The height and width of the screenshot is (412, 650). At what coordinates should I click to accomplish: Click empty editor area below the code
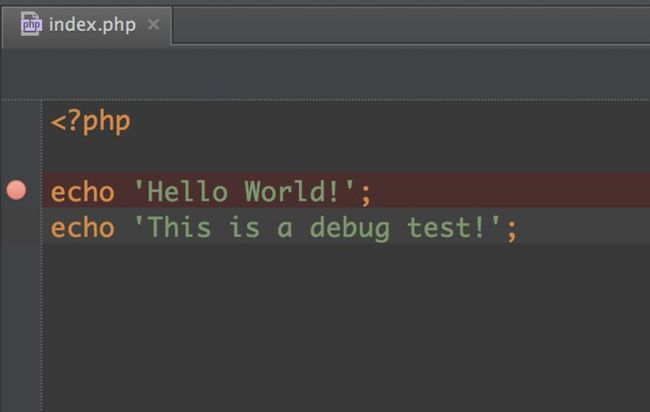(346, 327)
